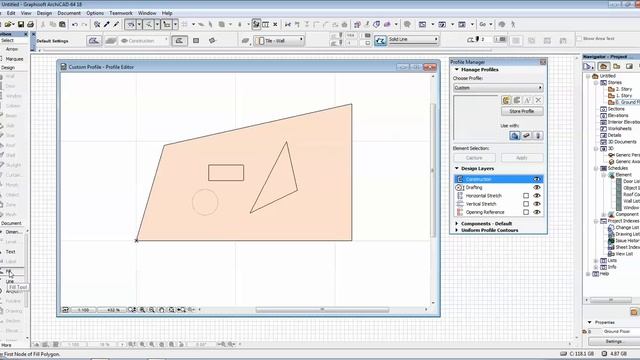Image resolution: width=640 pixels, height=360 pixels.
Task: Check the Vertical Stretch checkbox
Action: pyautogui.click(x=526, y=204)
